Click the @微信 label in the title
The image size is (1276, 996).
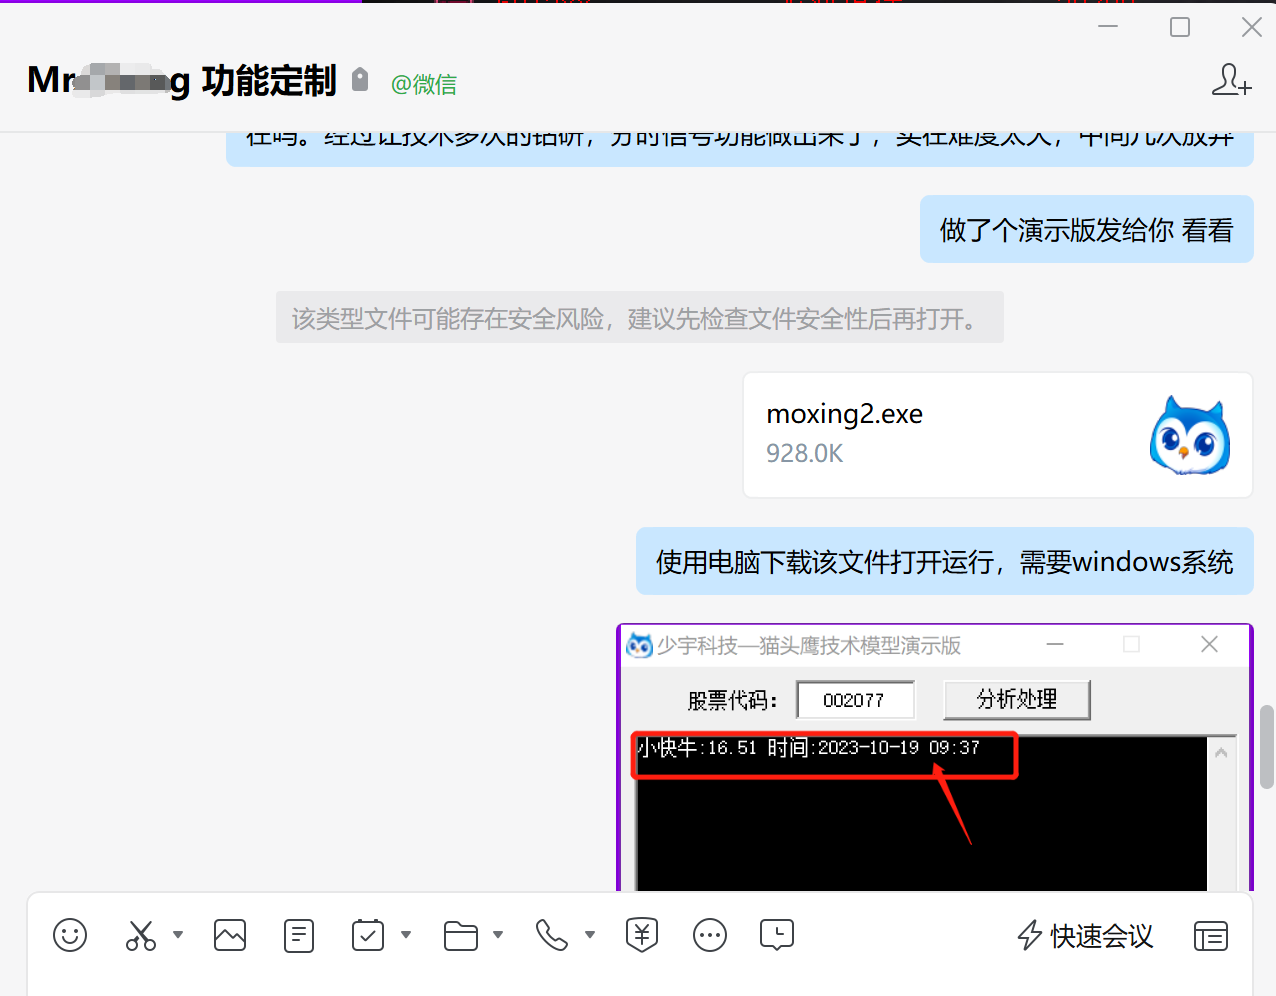coord(424,84)
